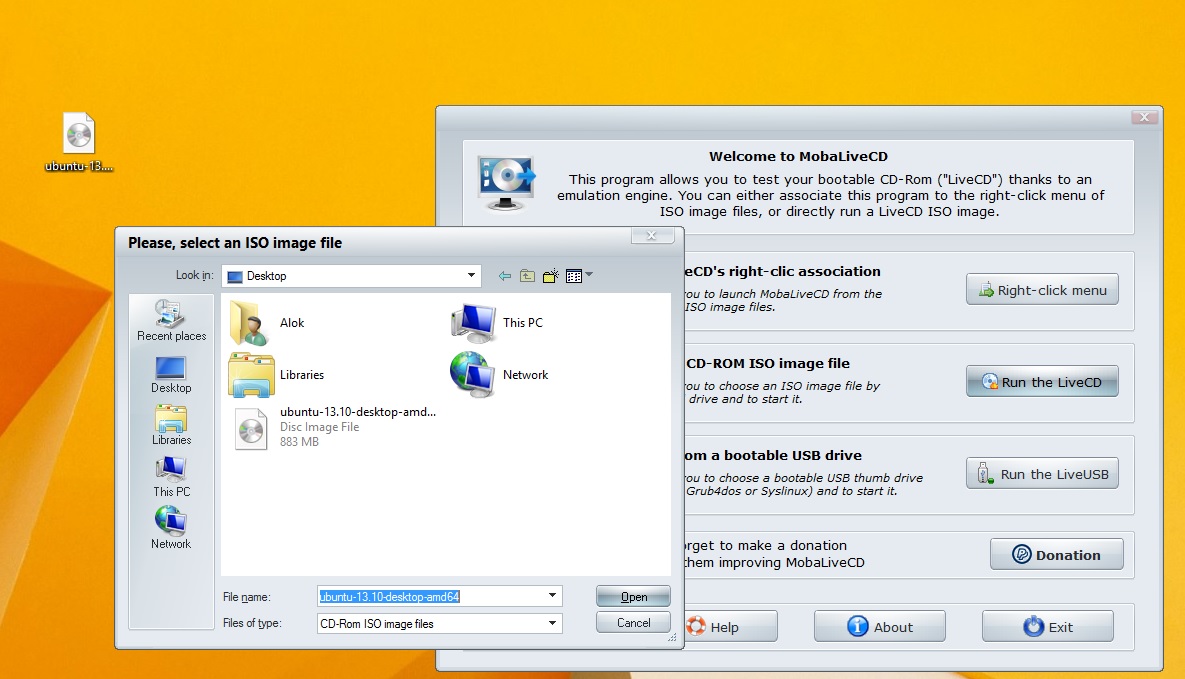Select Libraries in the places sidebar
The width and height of the screenshot is (1185, 679).
click(171, 424)
